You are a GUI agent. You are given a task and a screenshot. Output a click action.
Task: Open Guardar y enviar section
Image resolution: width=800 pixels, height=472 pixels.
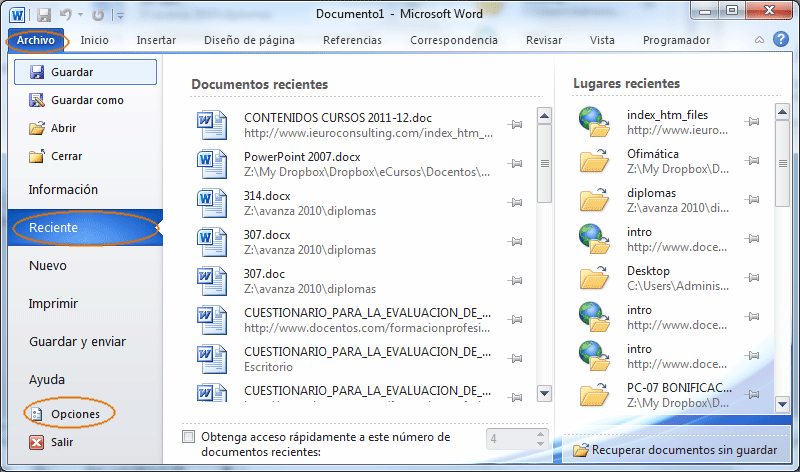point(85,341)
